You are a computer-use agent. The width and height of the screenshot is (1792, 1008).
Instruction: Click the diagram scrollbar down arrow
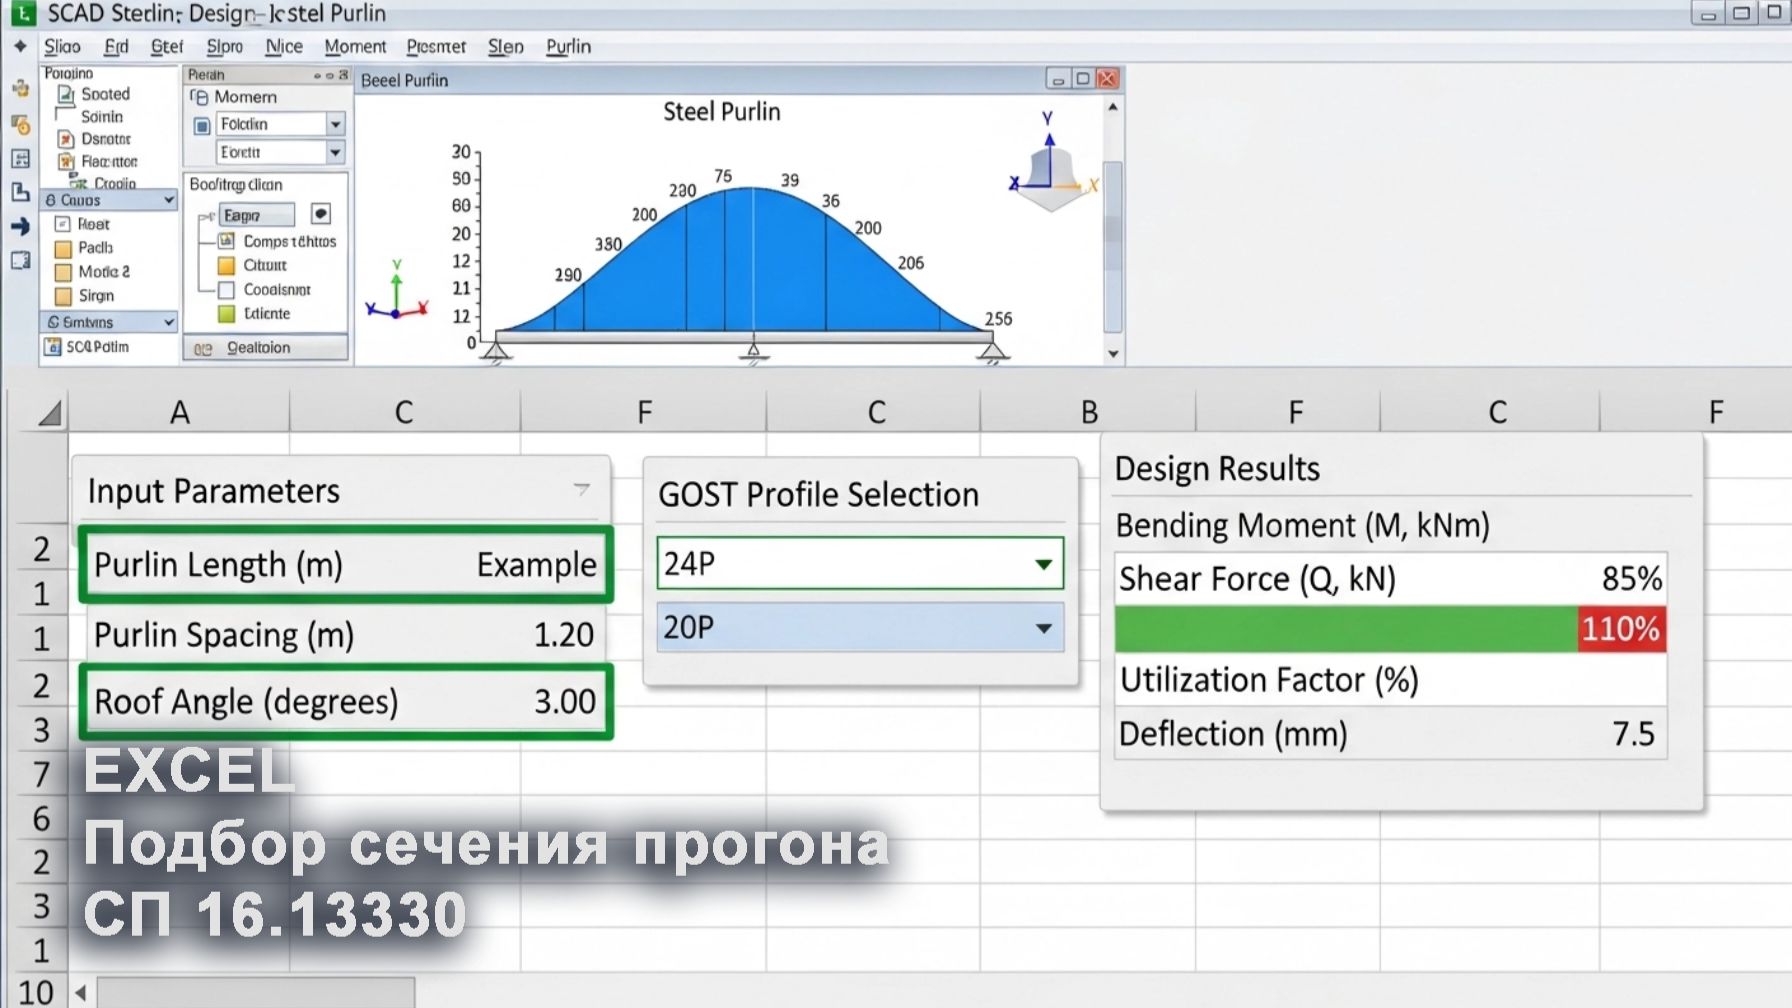click(x=1113, y=354)
